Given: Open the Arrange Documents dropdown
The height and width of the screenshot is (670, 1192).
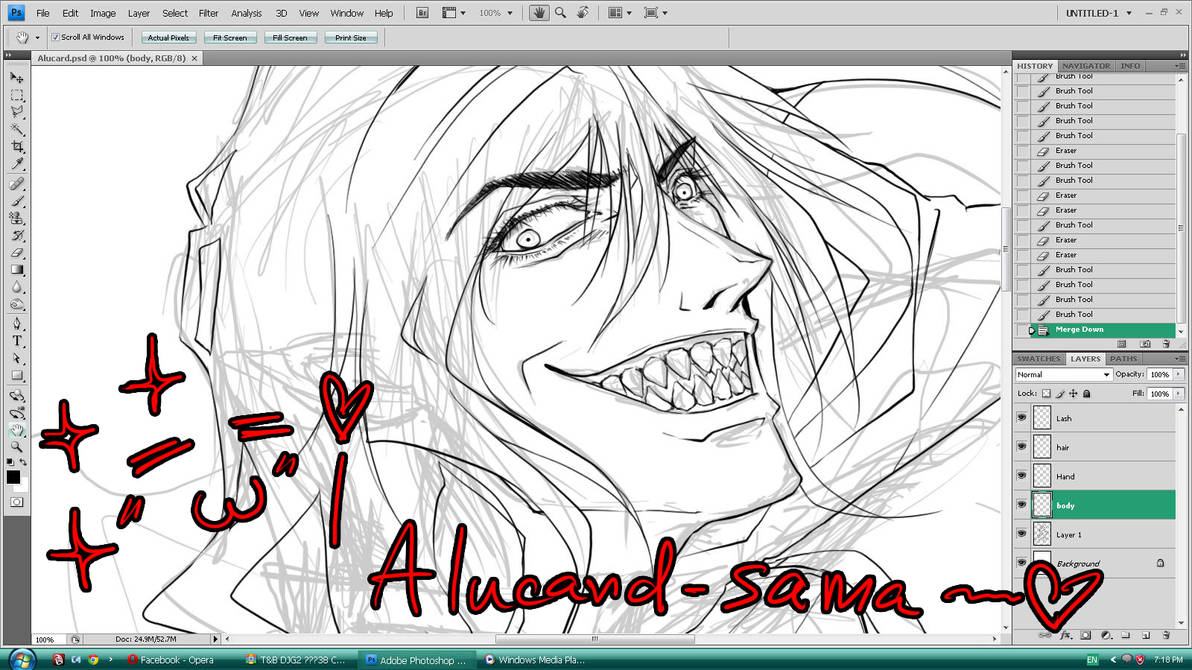Looking at the screenshot, I should tap(620, 13).
